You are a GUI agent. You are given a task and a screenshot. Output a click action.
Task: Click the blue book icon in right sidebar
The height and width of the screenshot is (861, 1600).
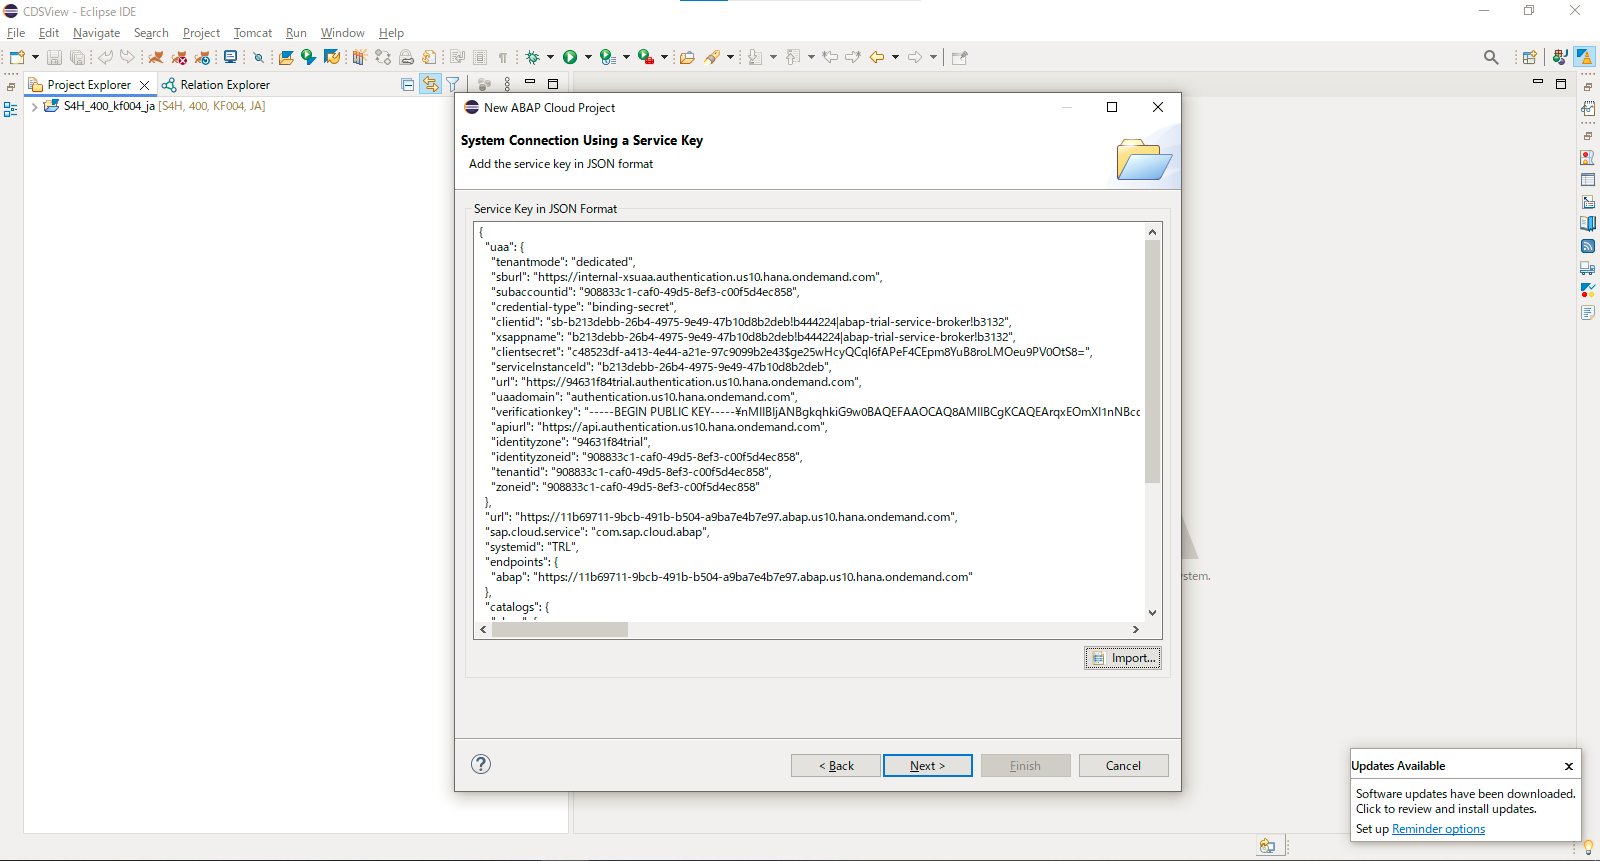tap(1588, 224)
